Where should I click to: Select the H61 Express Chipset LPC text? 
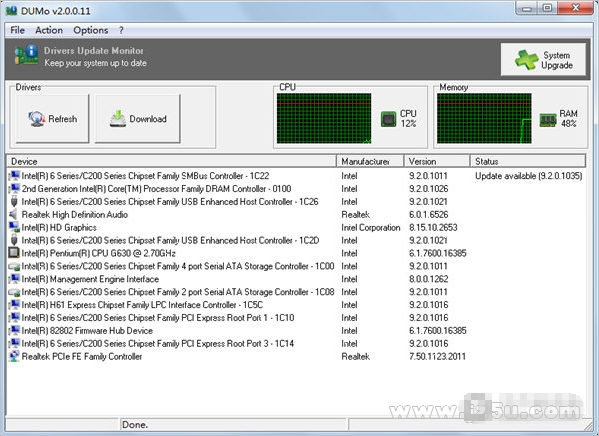coord(142,305)
